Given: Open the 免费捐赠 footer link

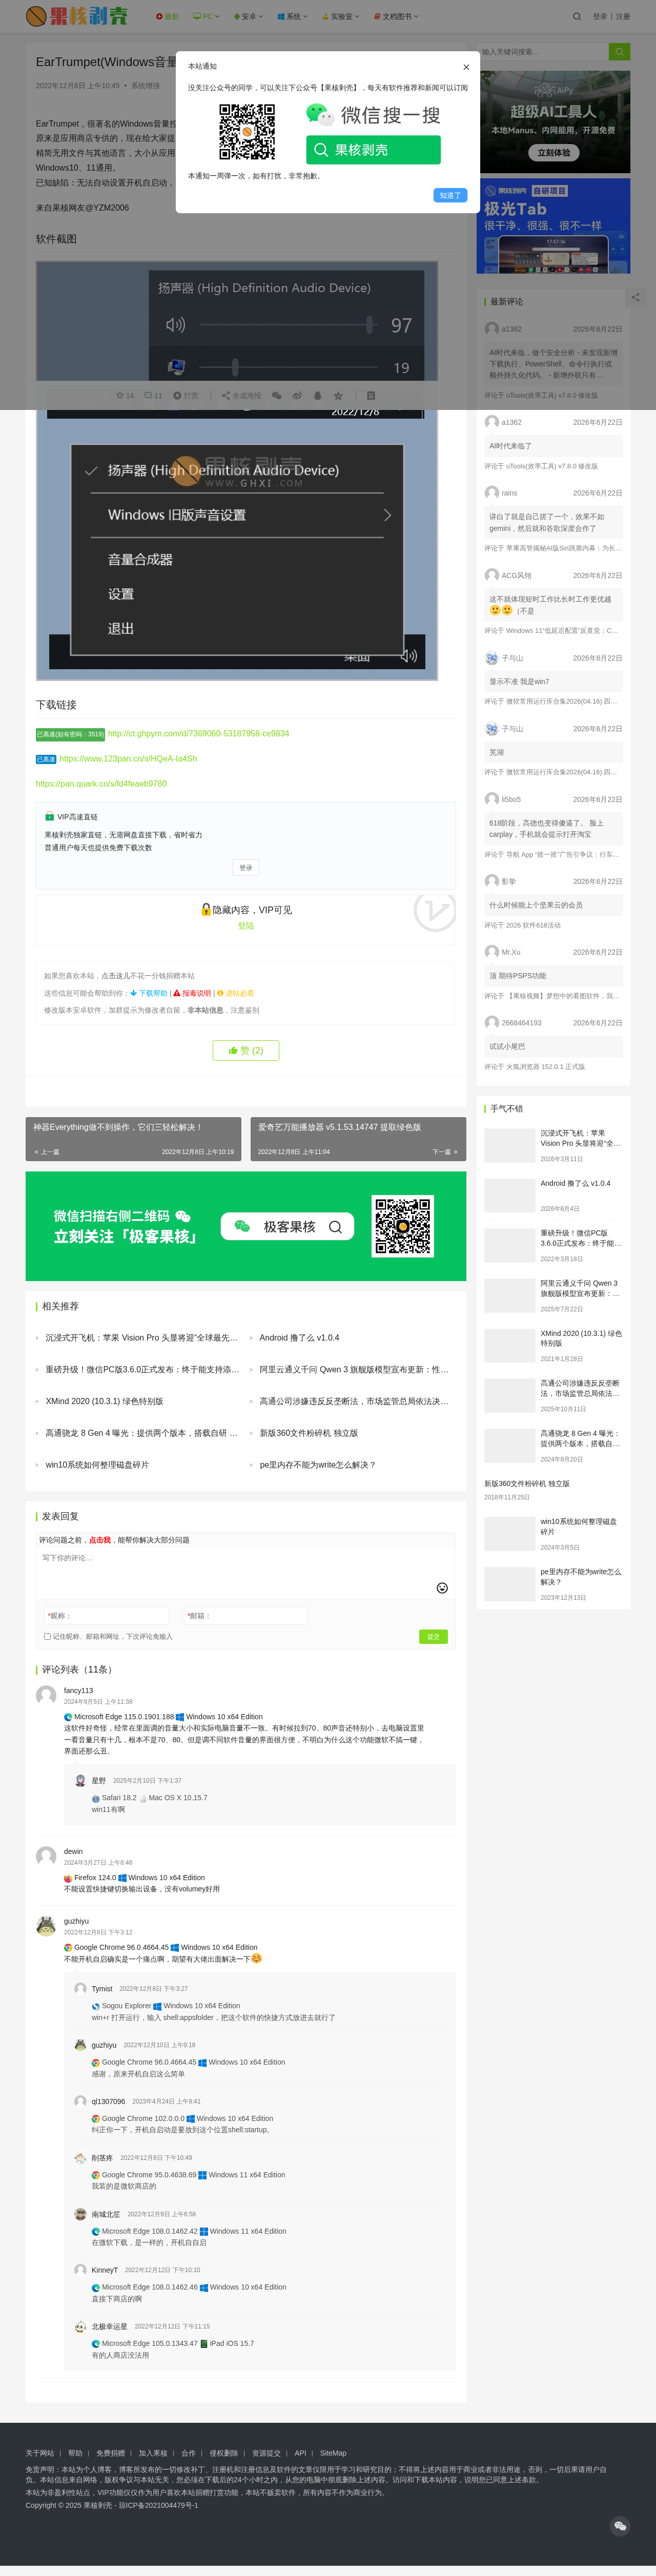Looking at the screenshot, I should pyautogui.click(x=111, y=2453).
